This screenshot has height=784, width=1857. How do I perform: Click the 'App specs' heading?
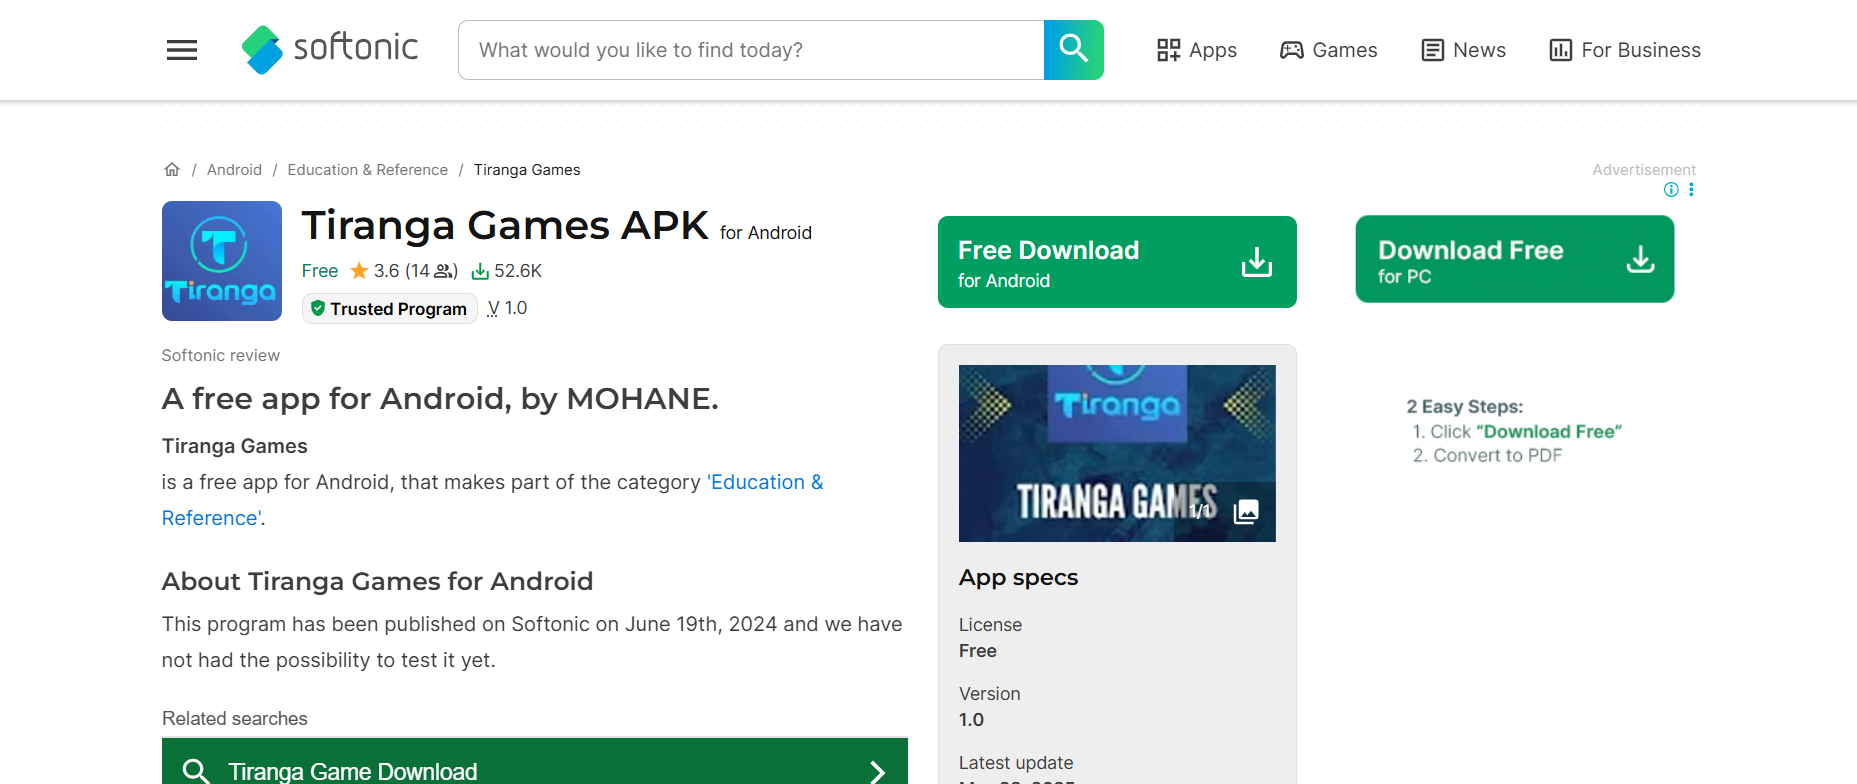click(x=1018, y=577)
